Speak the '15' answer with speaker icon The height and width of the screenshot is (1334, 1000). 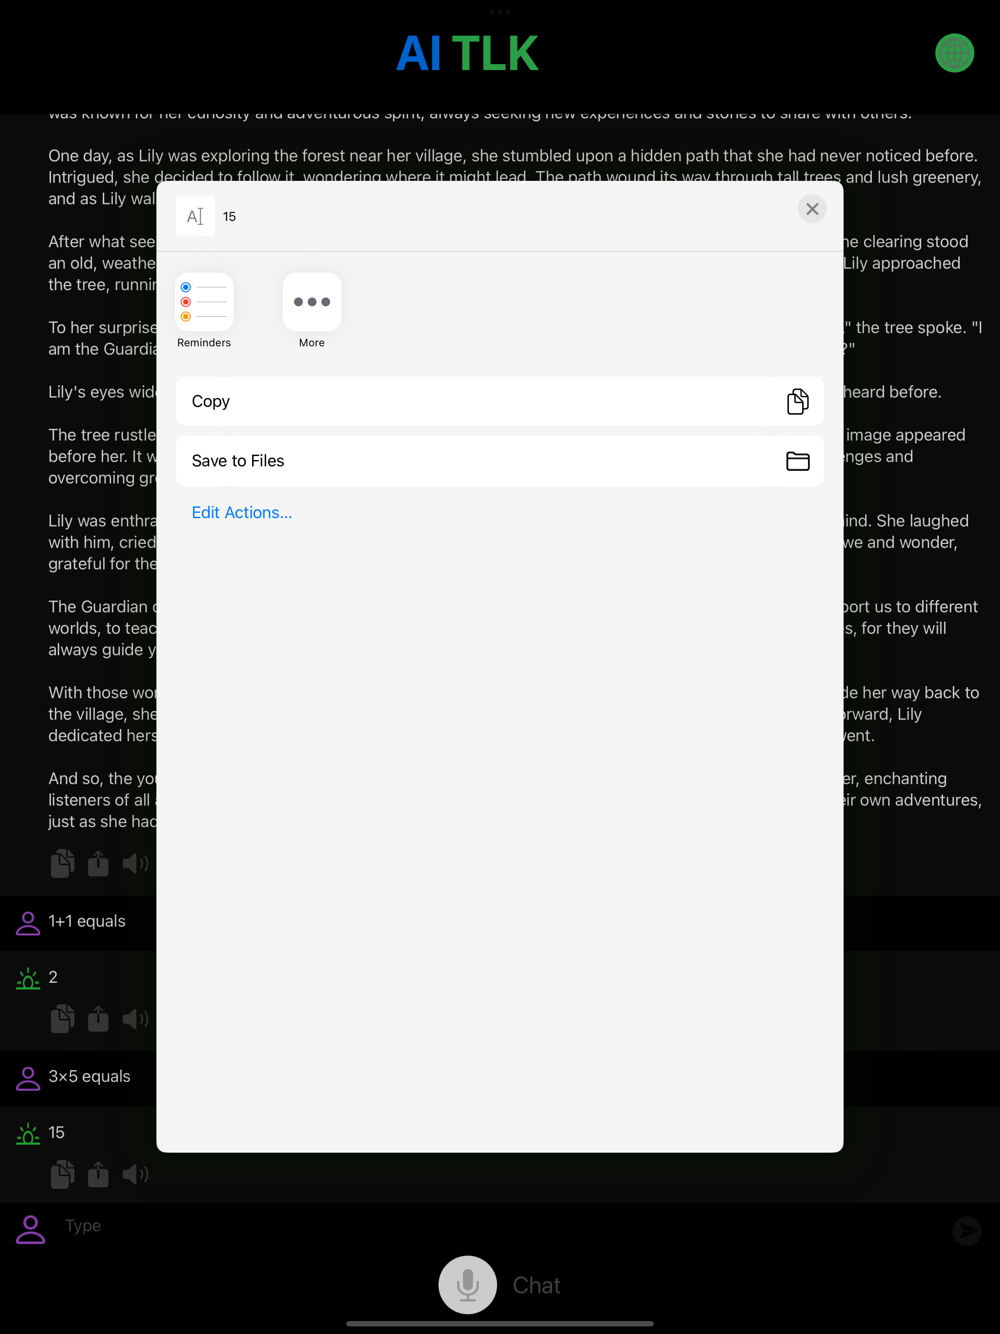point(135,1174)
